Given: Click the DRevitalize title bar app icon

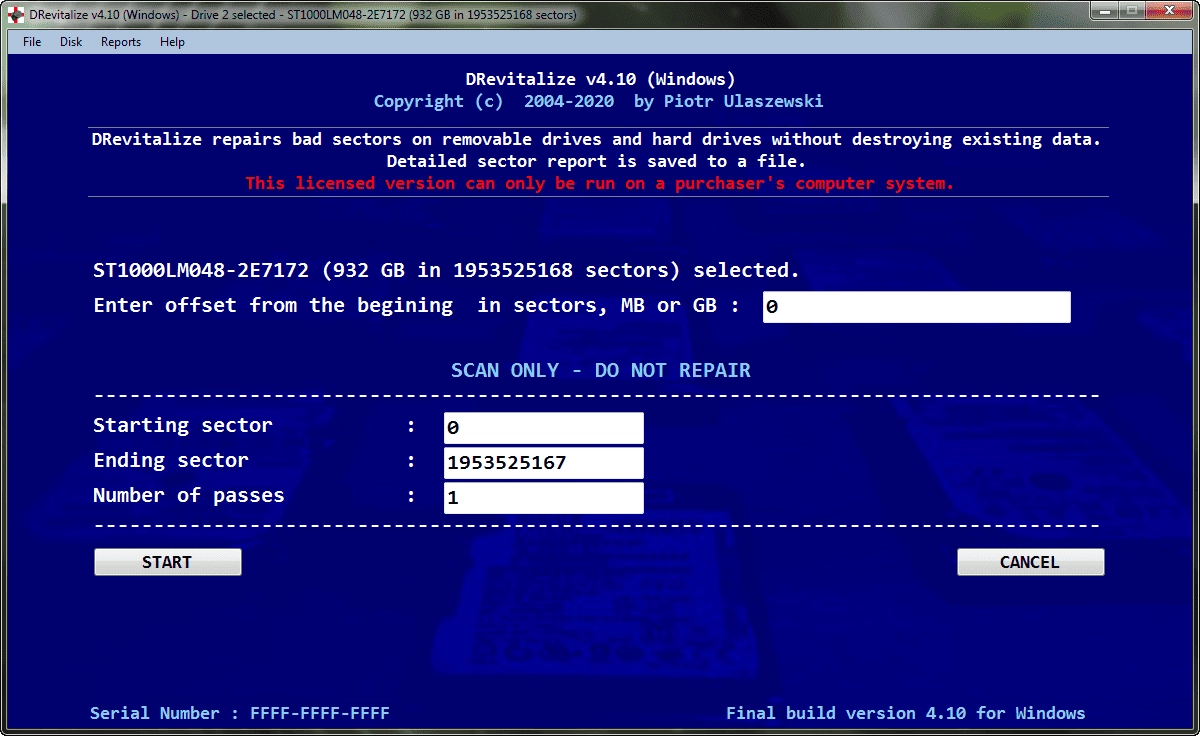Looking at the screenshot, I should tap(16, 15).
